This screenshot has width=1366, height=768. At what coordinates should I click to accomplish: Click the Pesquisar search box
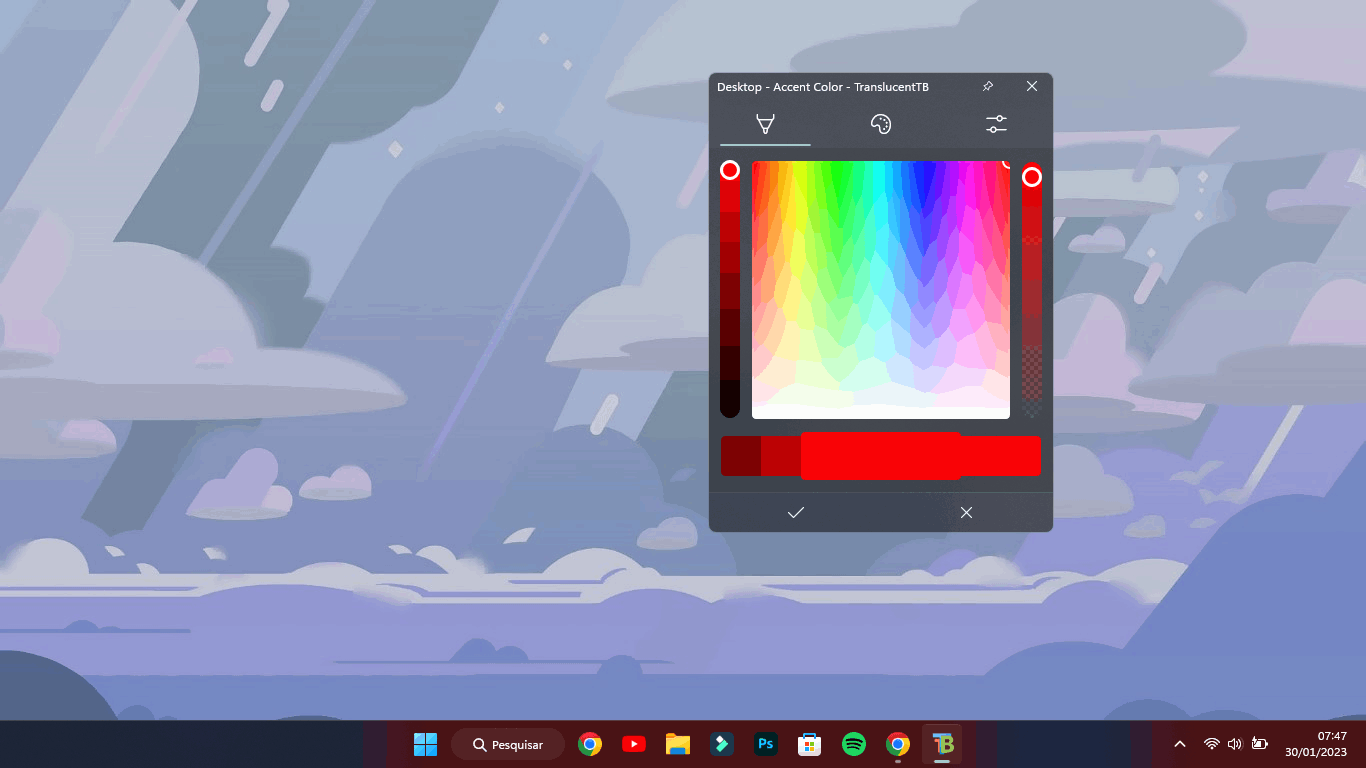point(508,744)
